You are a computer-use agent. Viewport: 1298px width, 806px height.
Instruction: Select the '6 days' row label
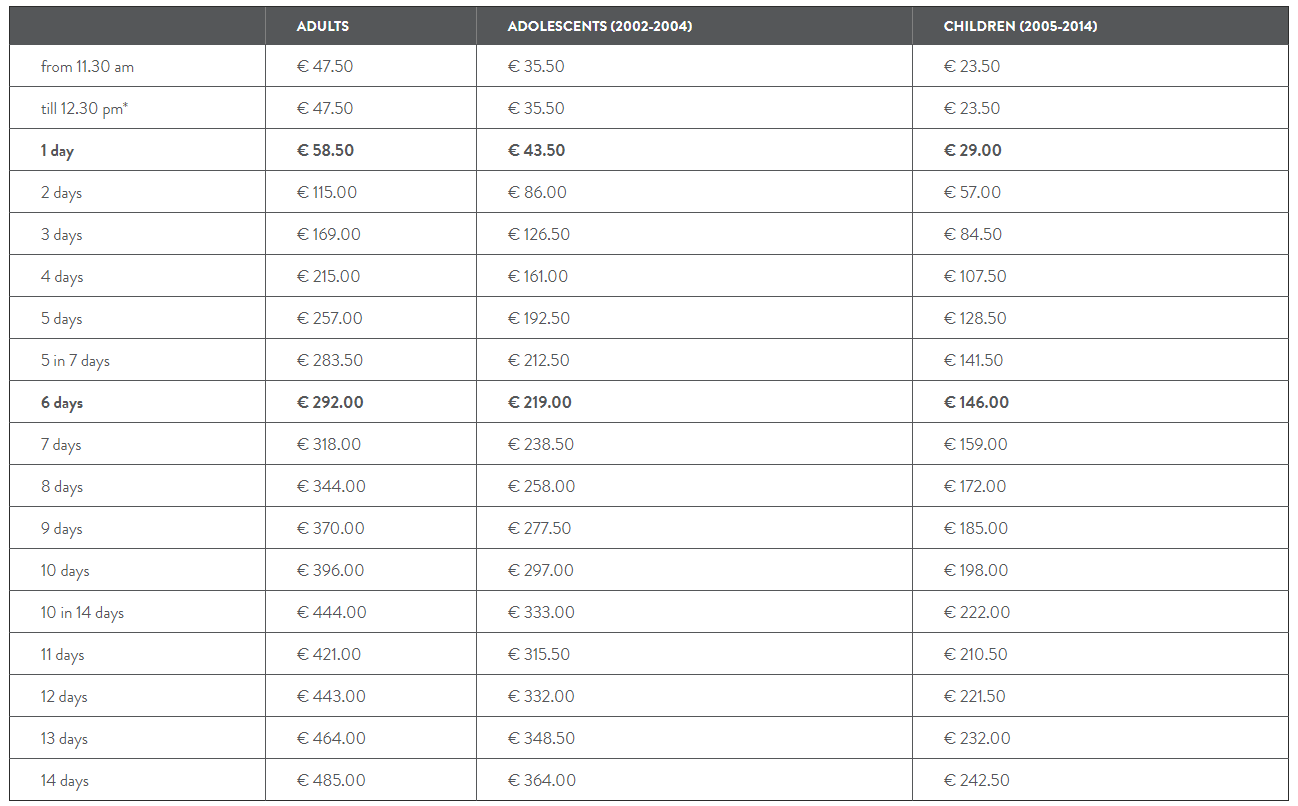click(x=62, y=403)
